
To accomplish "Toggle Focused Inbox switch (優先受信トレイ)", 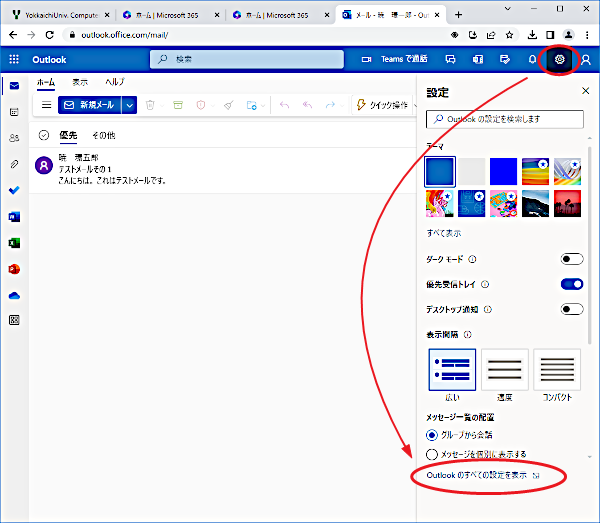I will 572,284.
